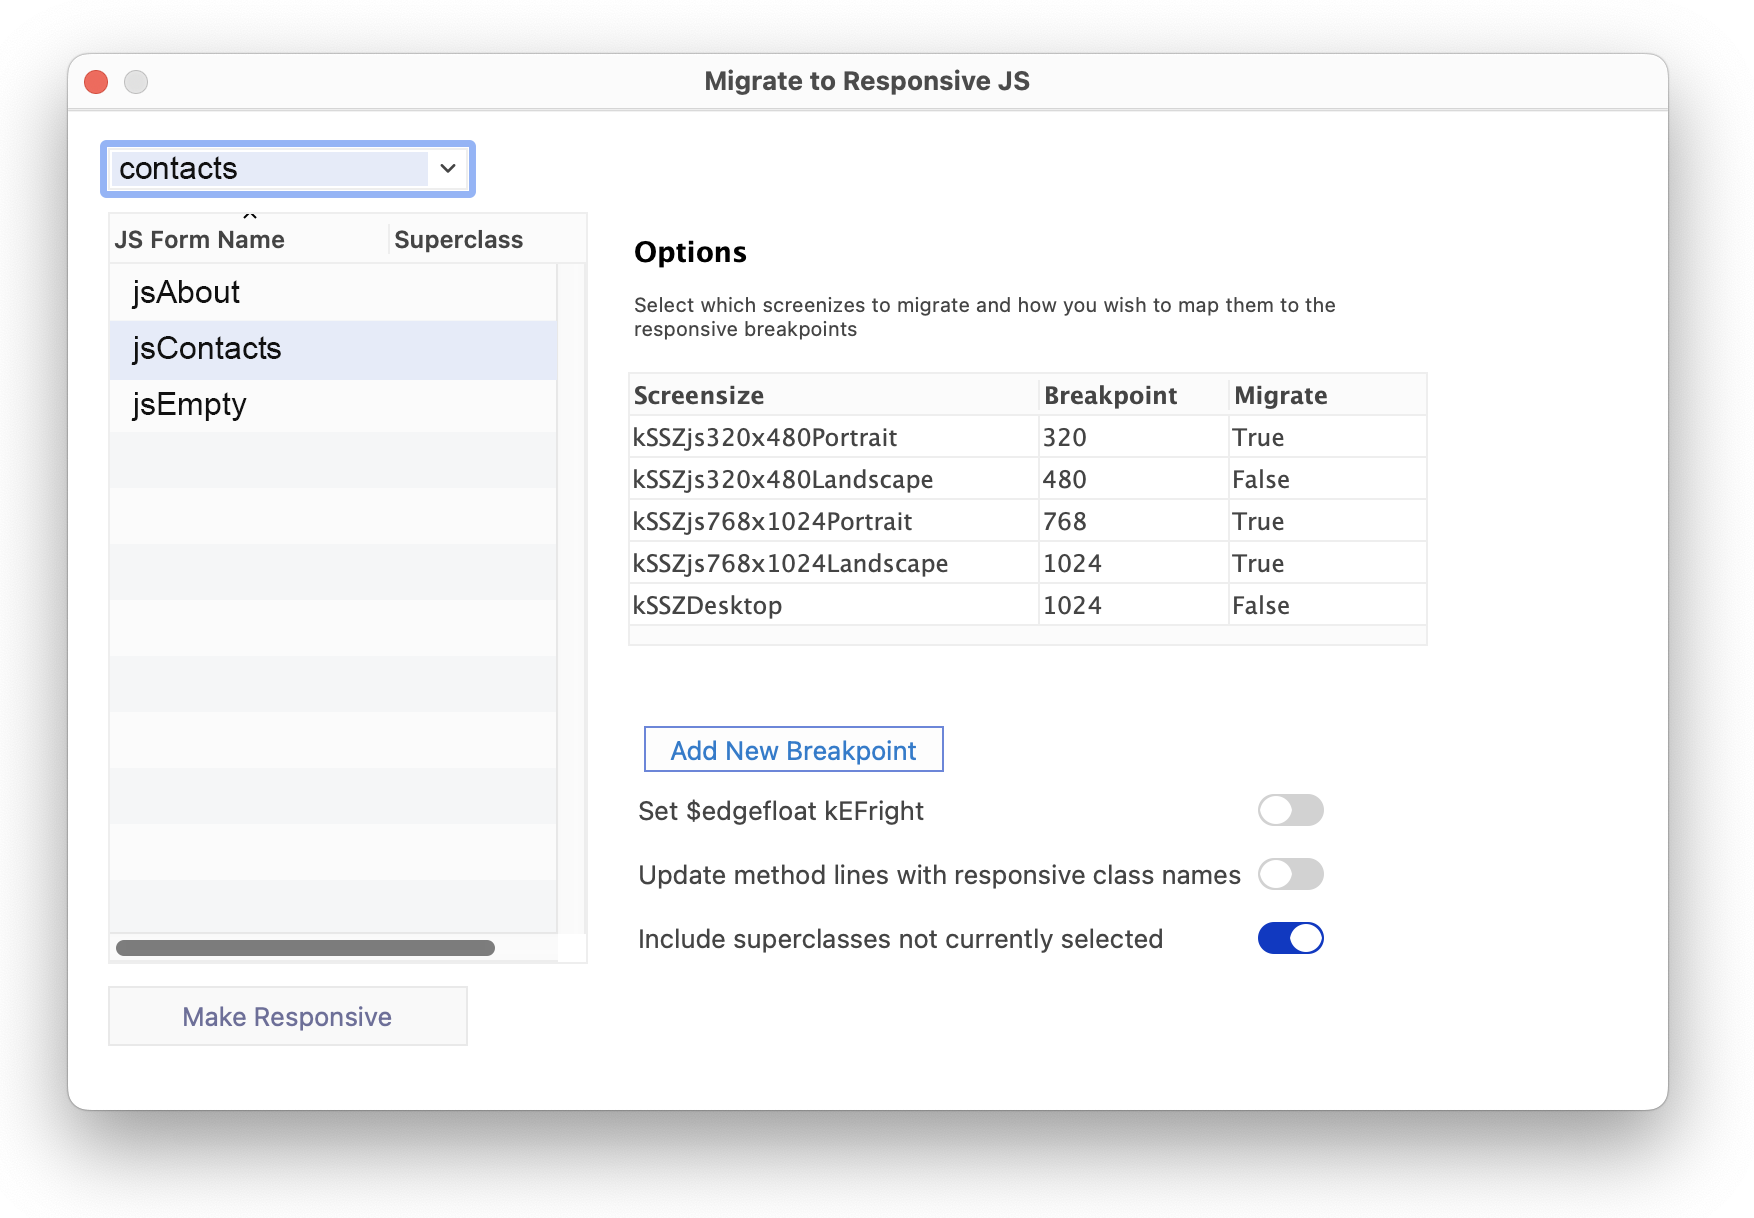Screen dimensions: 1754x1218
Task: Select kSSZjs320x480Portrait screensize row
Action: point(1027,437)
